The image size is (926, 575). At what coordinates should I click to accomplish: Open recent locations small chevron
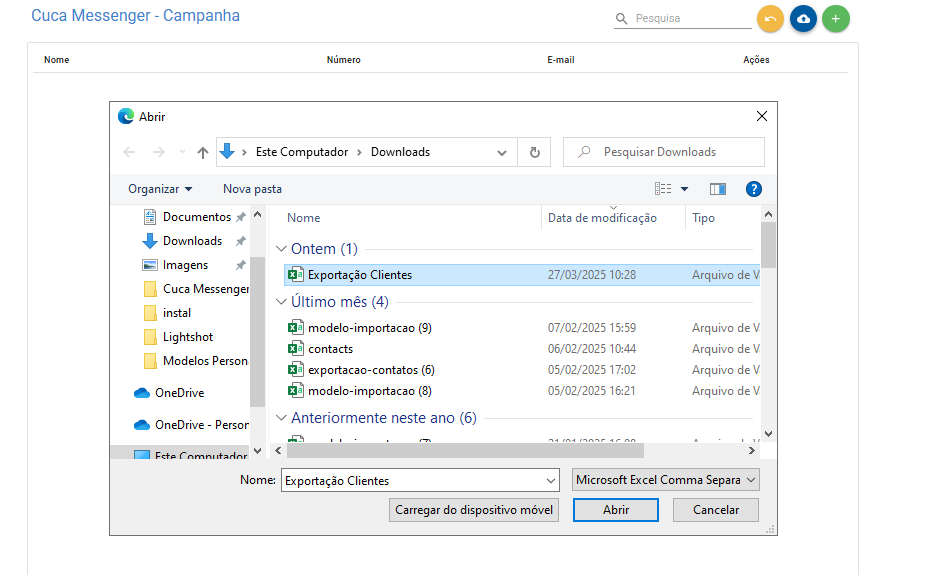coord(182,152)
